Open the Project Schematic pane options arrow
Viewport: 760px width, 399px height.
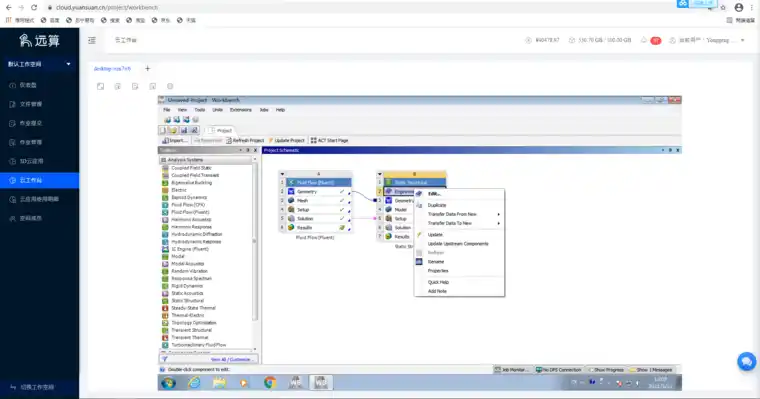[x=663, y=150]
